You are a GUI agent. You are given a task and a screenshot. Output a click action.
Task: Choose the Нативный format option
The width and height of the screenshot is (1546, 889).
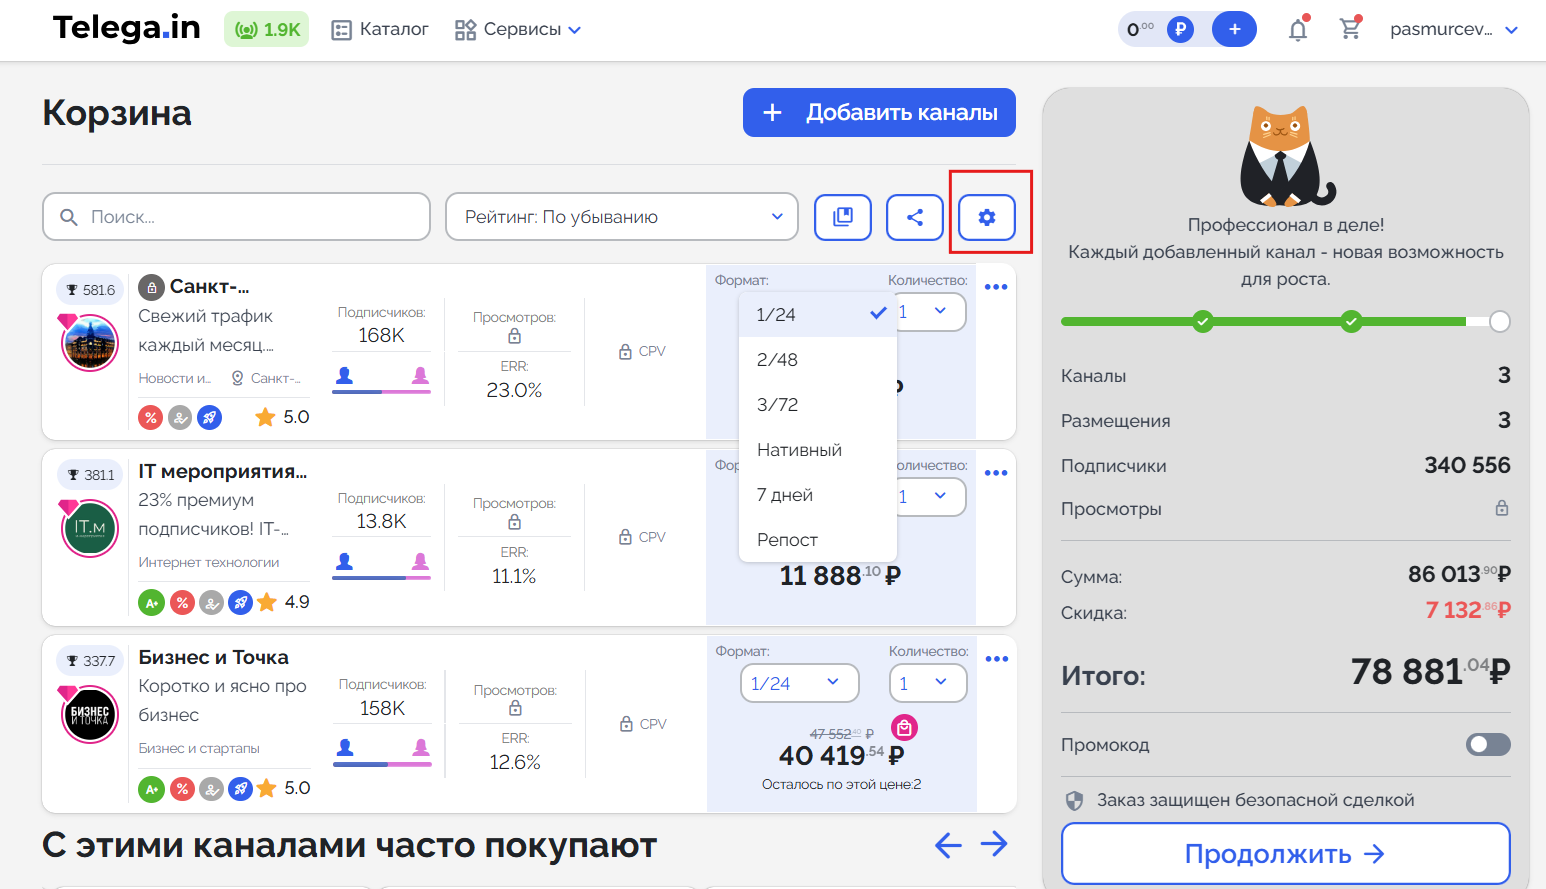pyautogui.click(x=799, y=450)
